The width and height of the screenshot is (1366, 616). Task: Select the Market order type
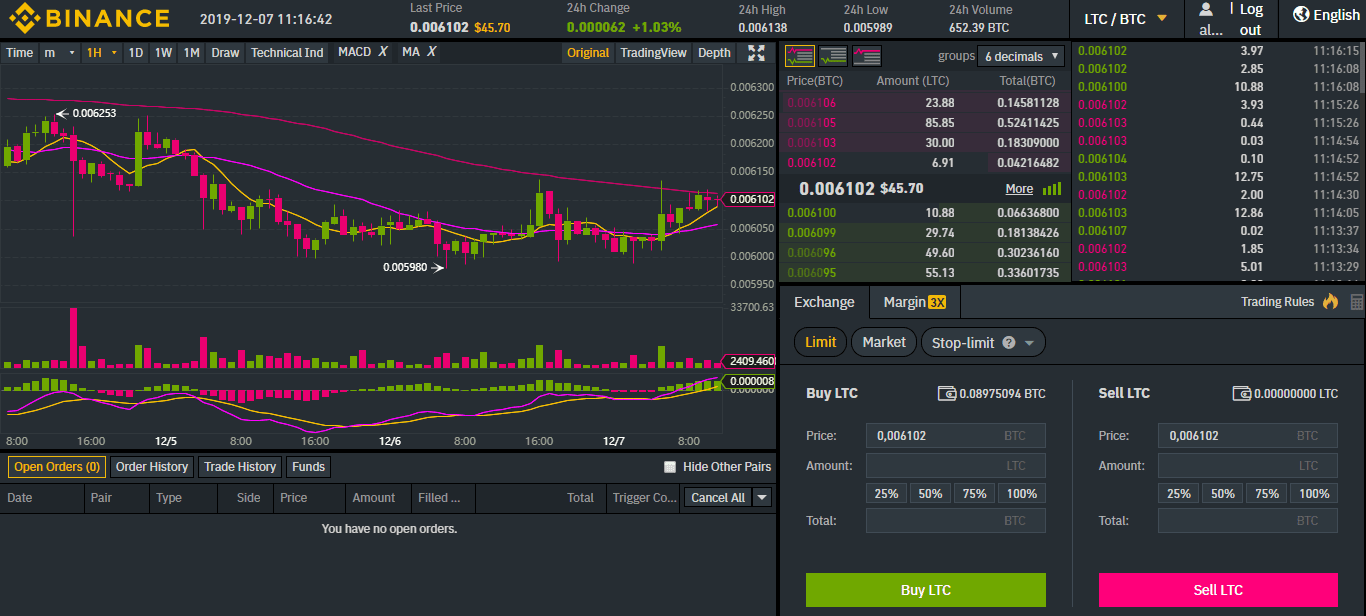point(884,342)
